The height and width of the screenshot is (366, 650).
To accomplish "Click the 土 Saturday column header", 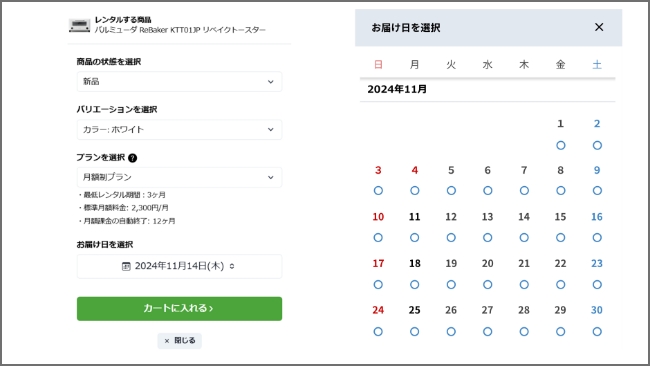I will click(597, 65).
